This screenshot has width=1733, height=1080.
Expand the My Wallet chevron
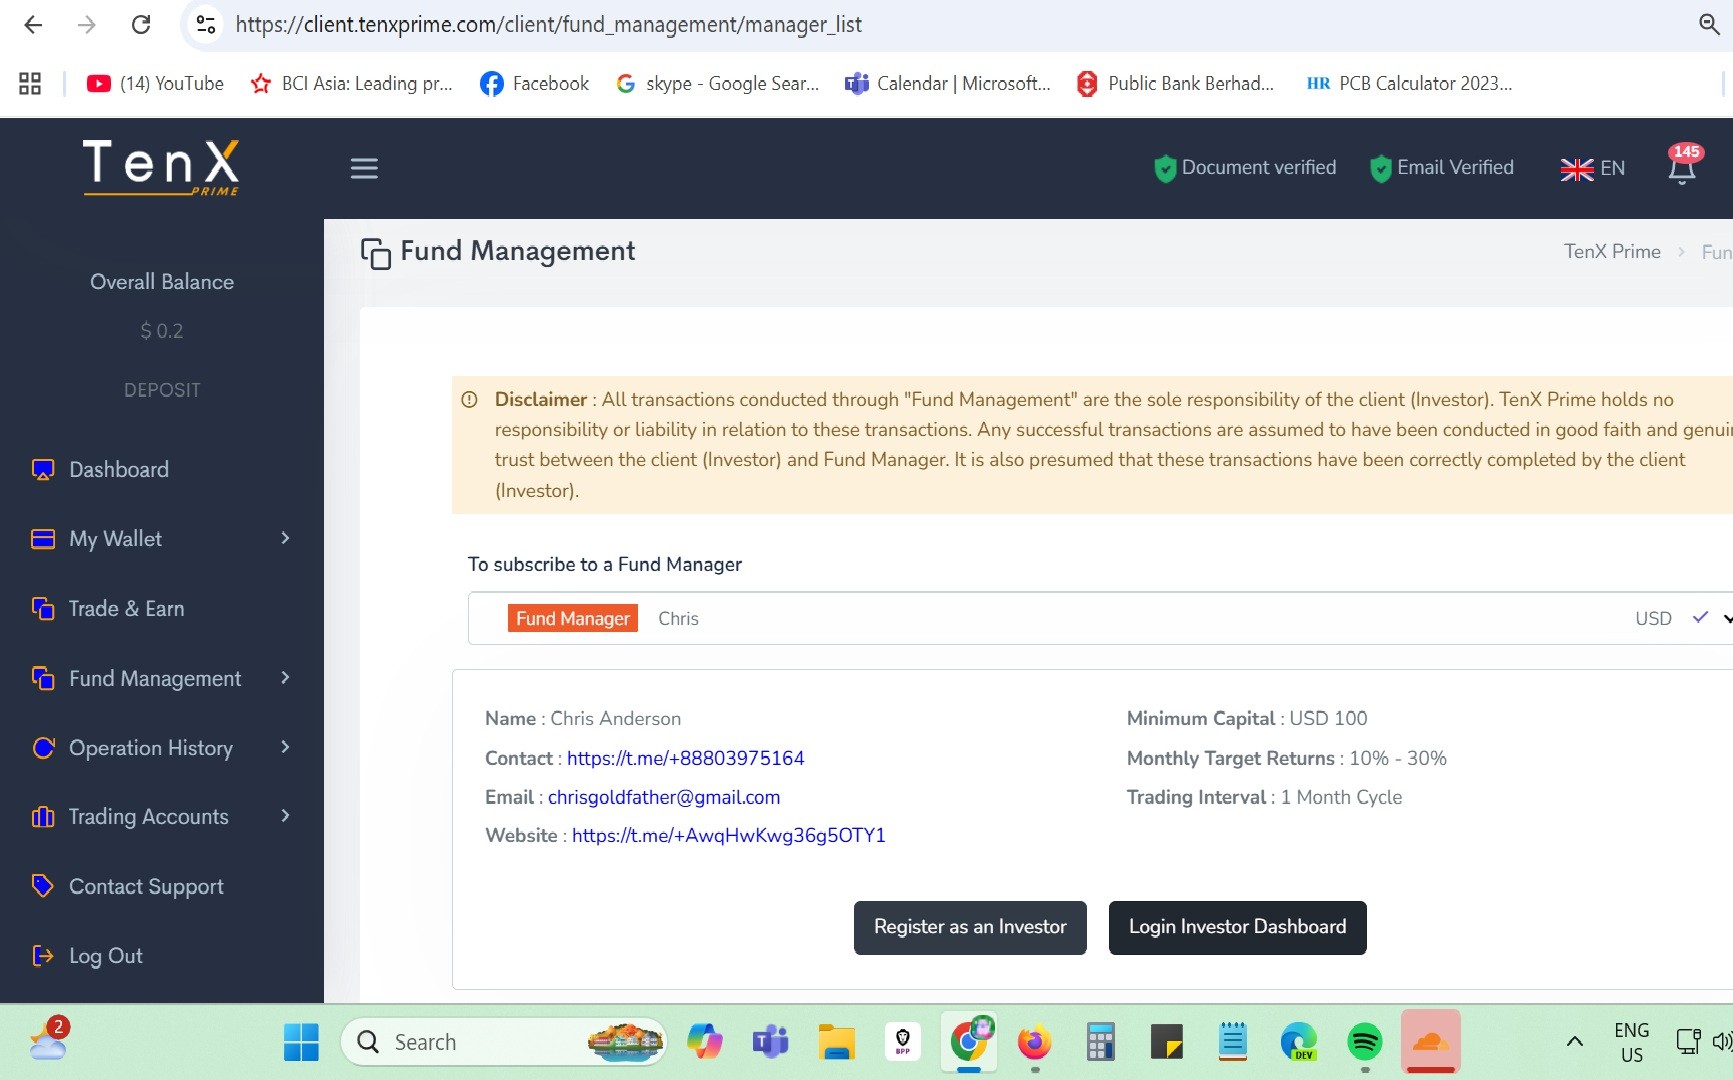286,538
